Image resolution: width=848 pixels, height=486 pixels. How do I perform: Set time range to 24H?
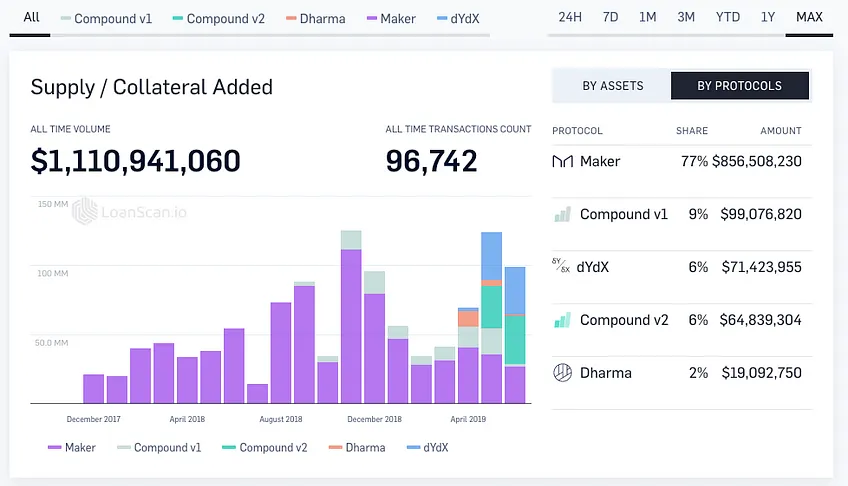click(x=570, y=17)
